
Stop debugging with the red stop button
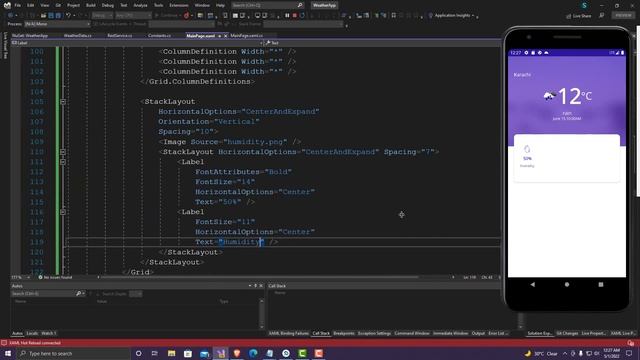coord(294,16)
